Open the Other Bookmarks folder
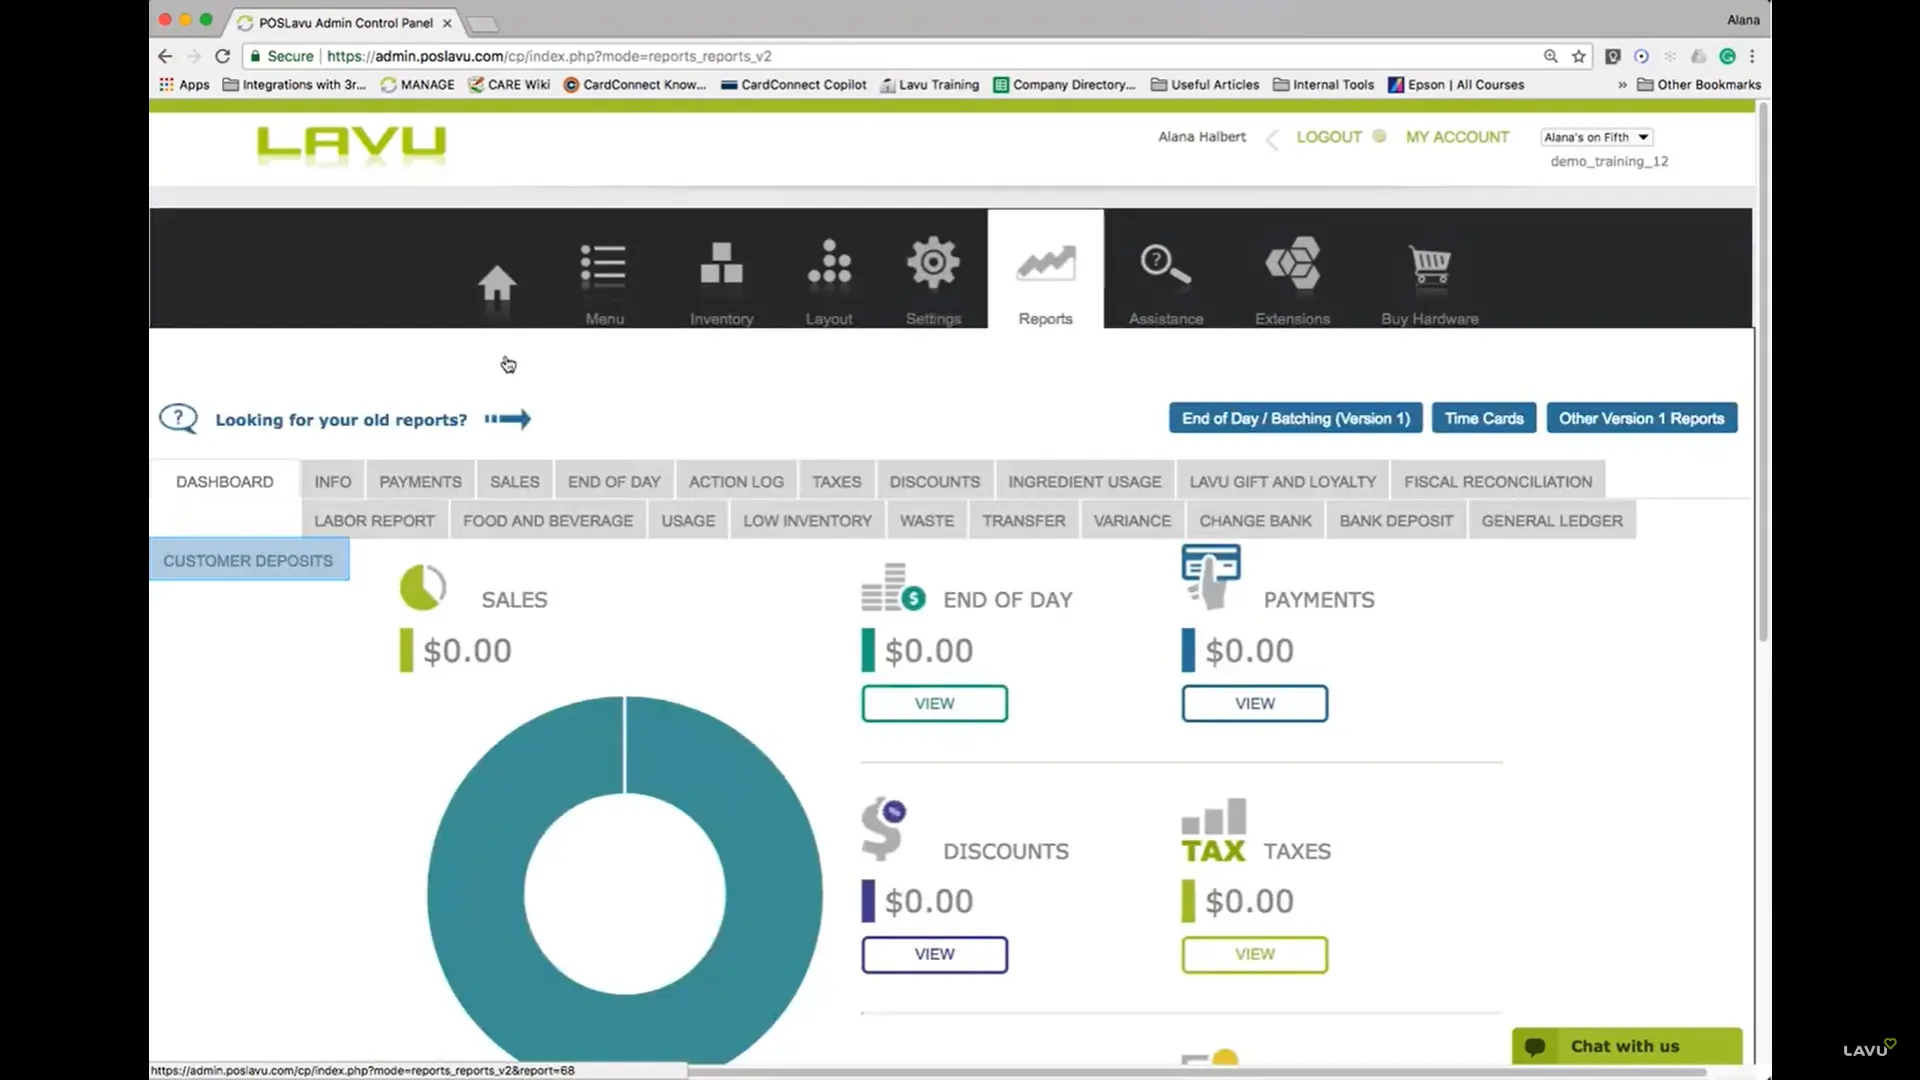 [1699, 85]
